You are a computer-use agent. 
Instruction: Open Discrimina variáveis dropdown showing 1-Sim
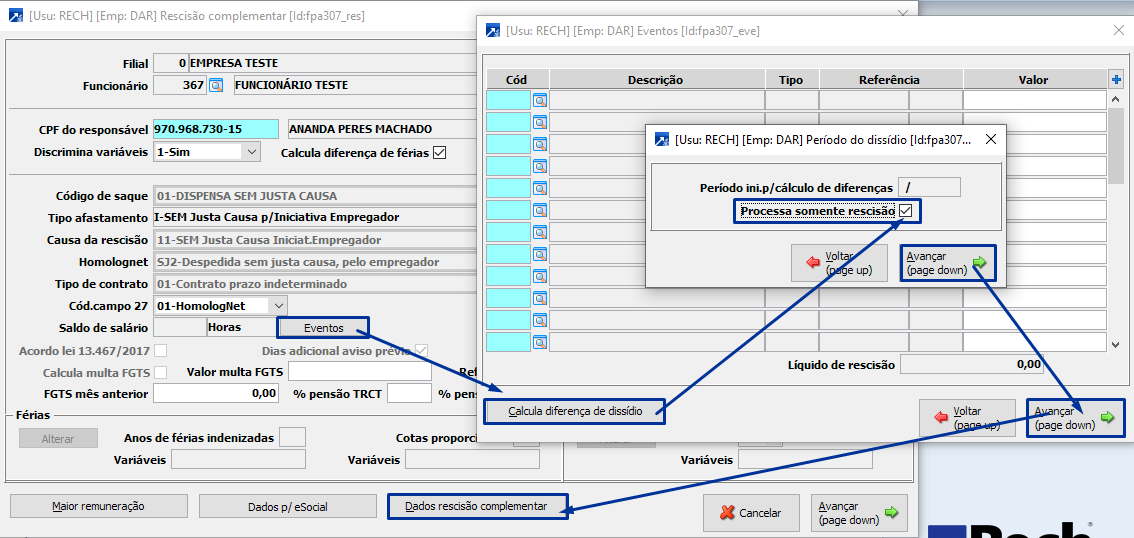click(x=206, y=152)
